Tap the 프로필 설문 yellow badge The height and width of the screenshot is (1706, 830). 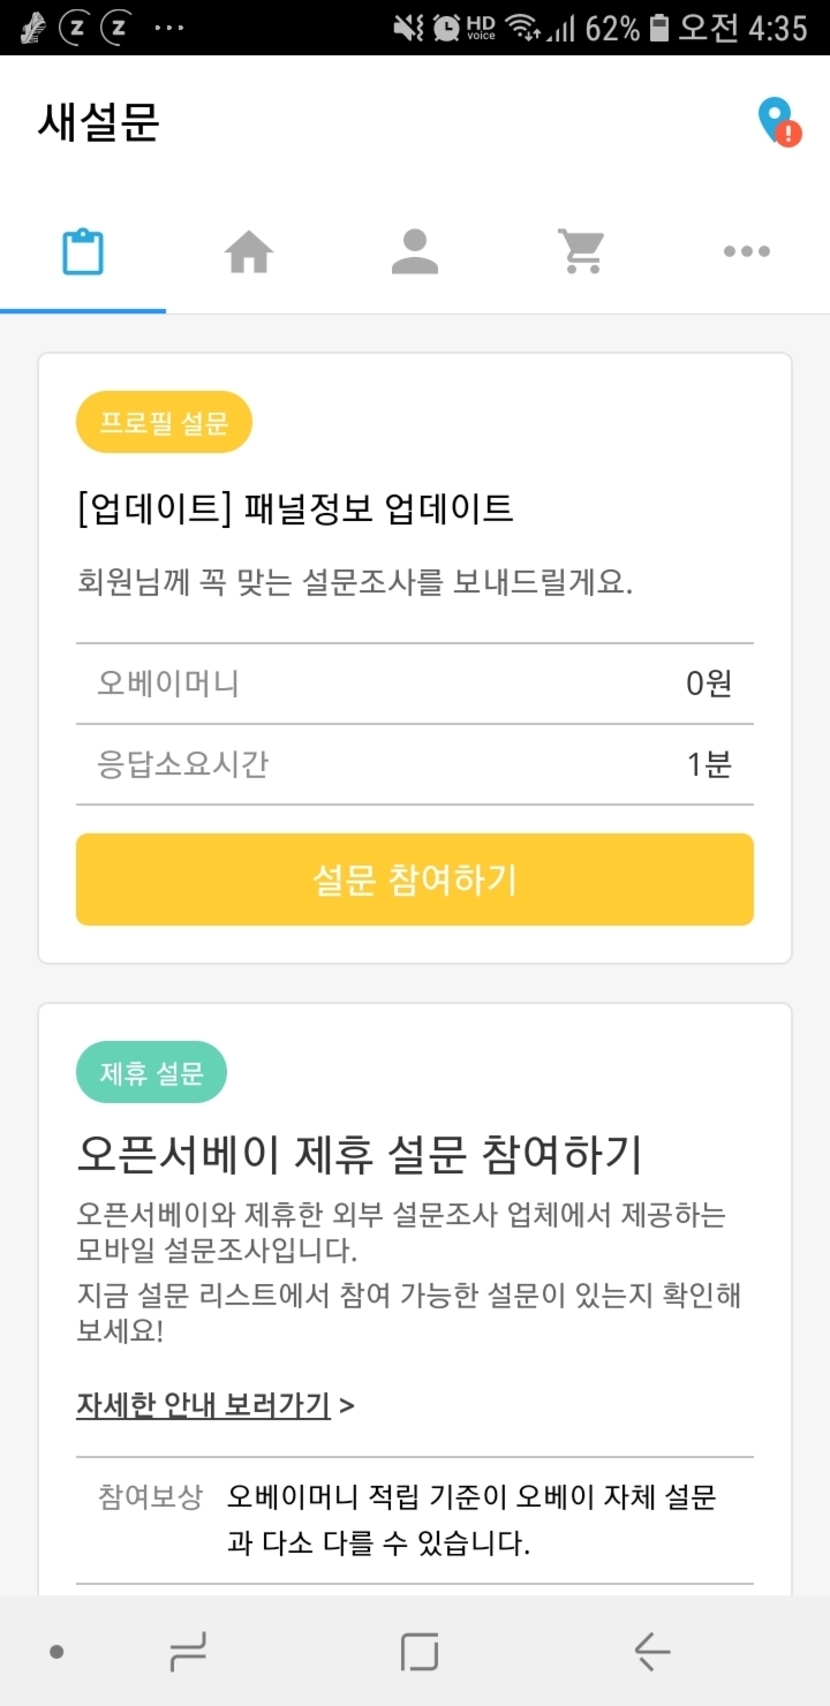[164, 422]
